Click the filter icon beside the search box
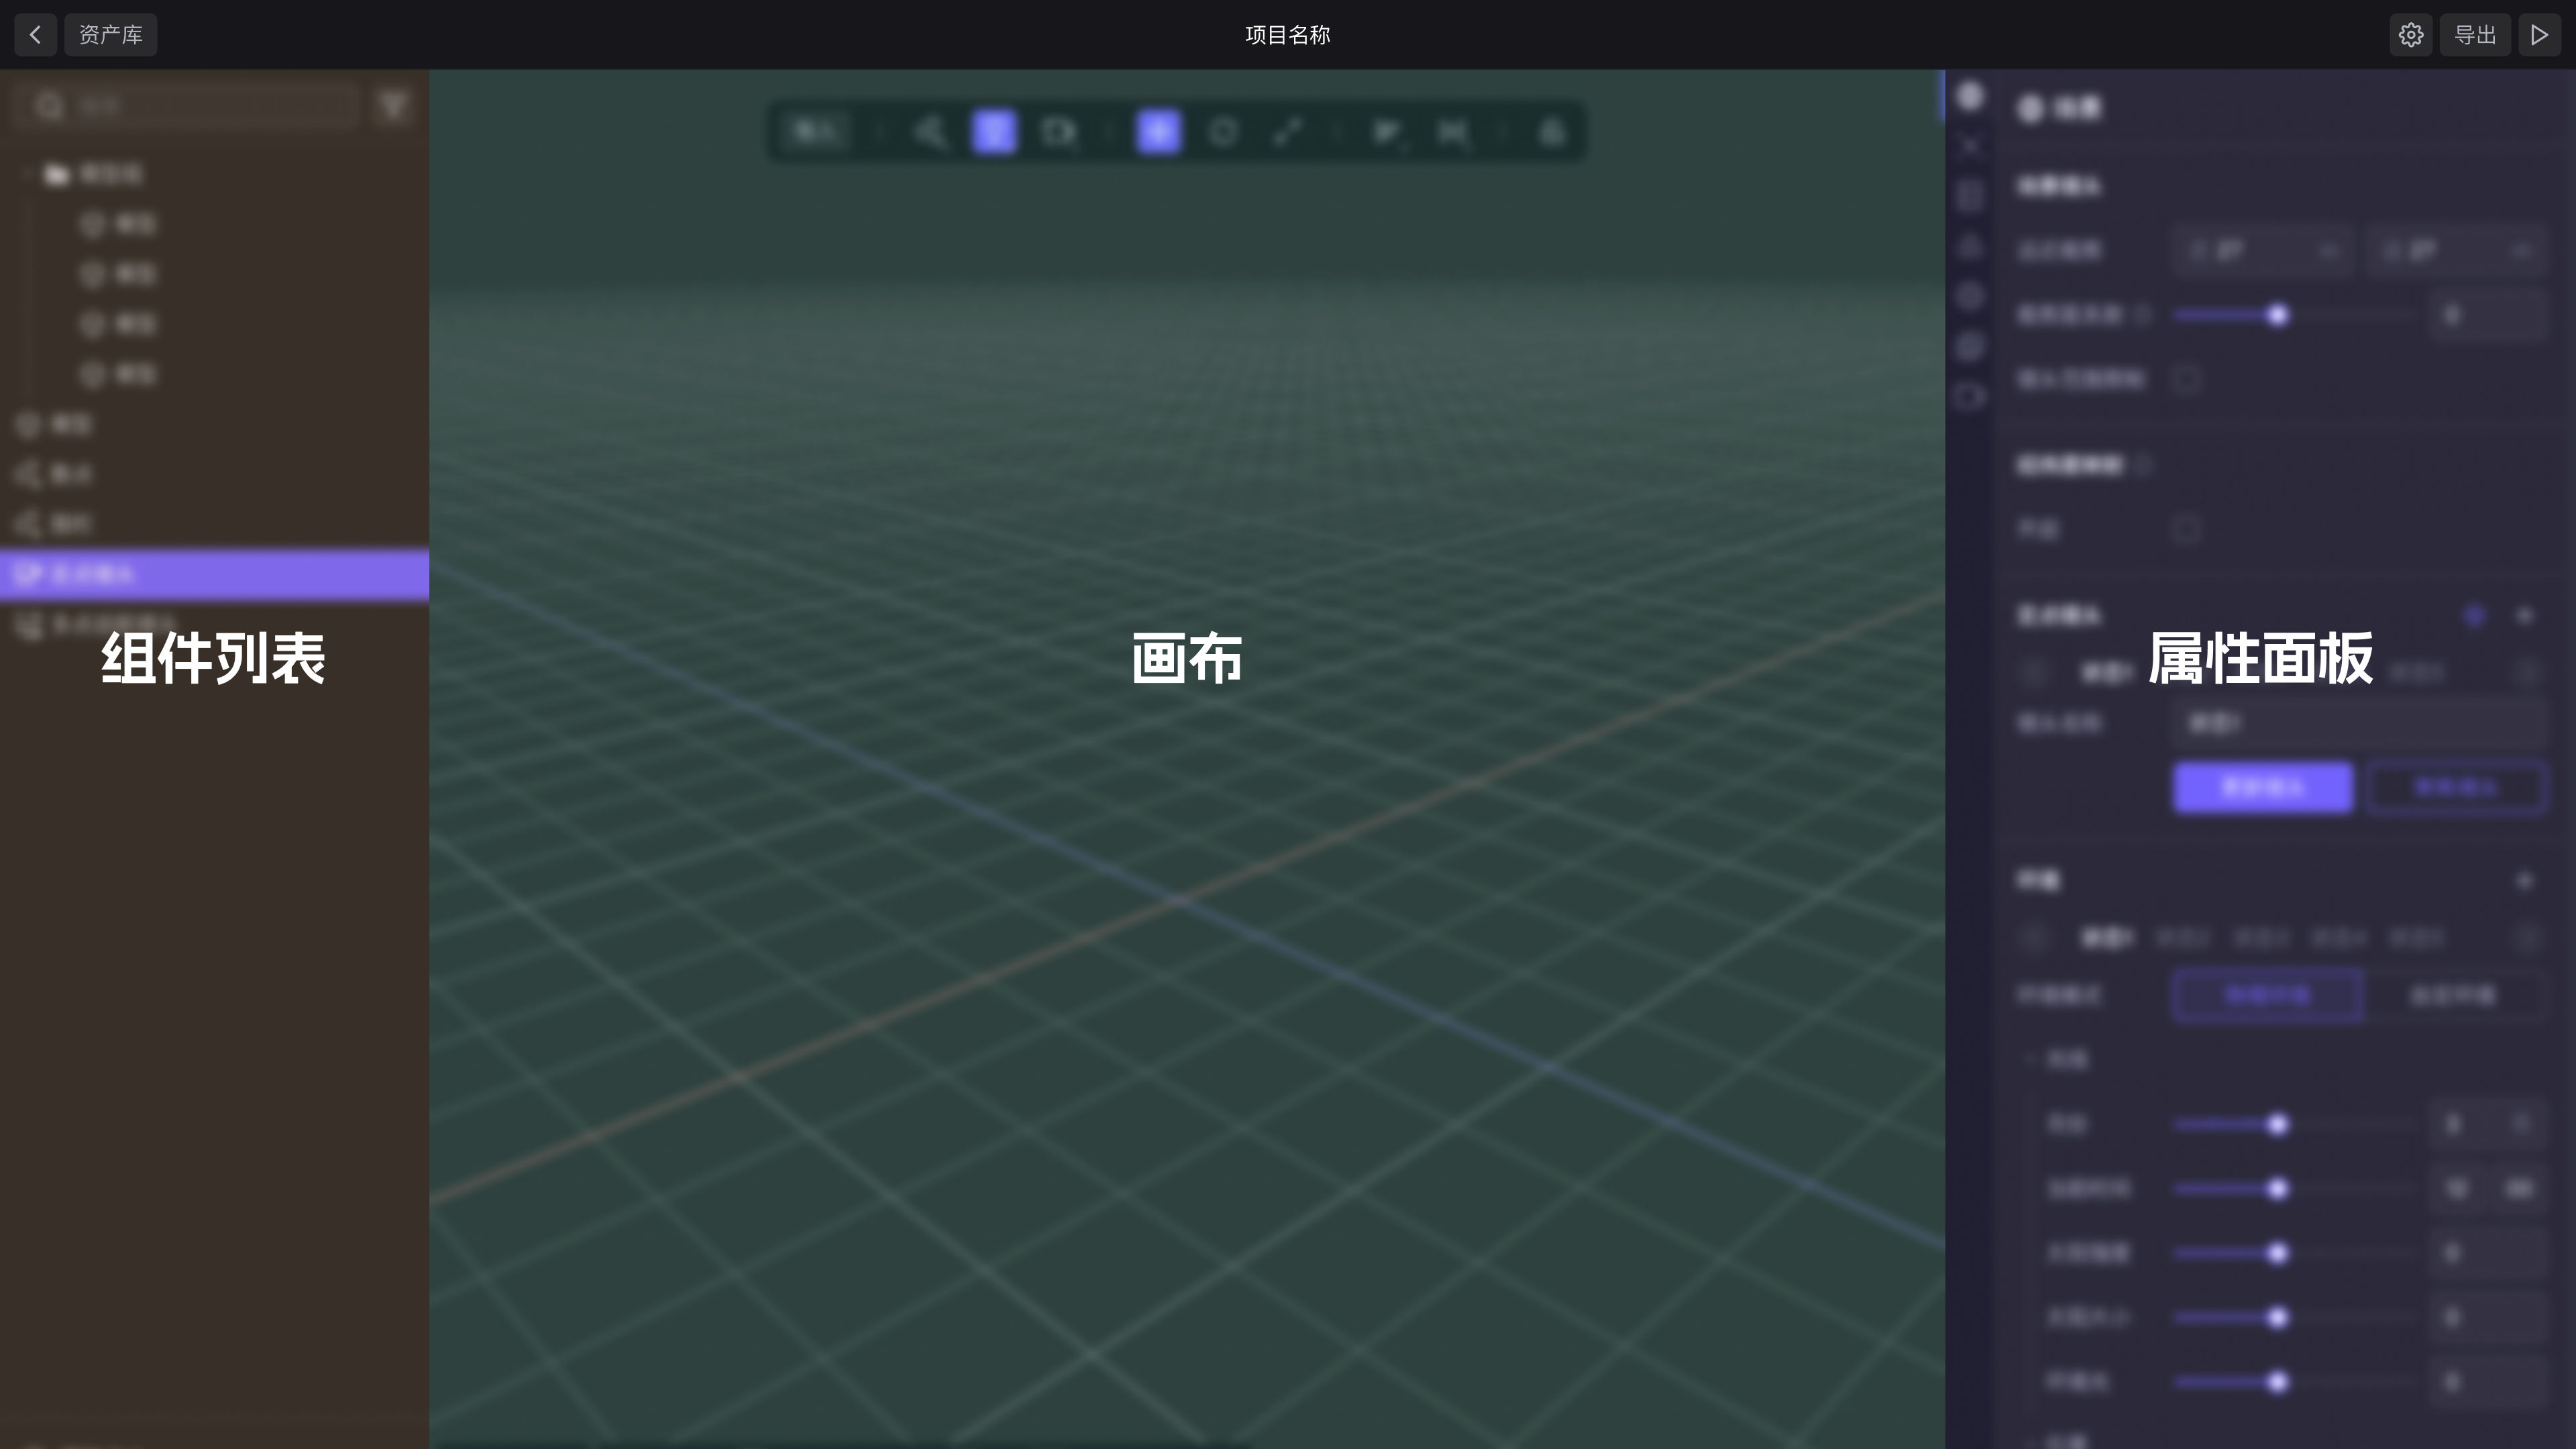 click(393, 106)
